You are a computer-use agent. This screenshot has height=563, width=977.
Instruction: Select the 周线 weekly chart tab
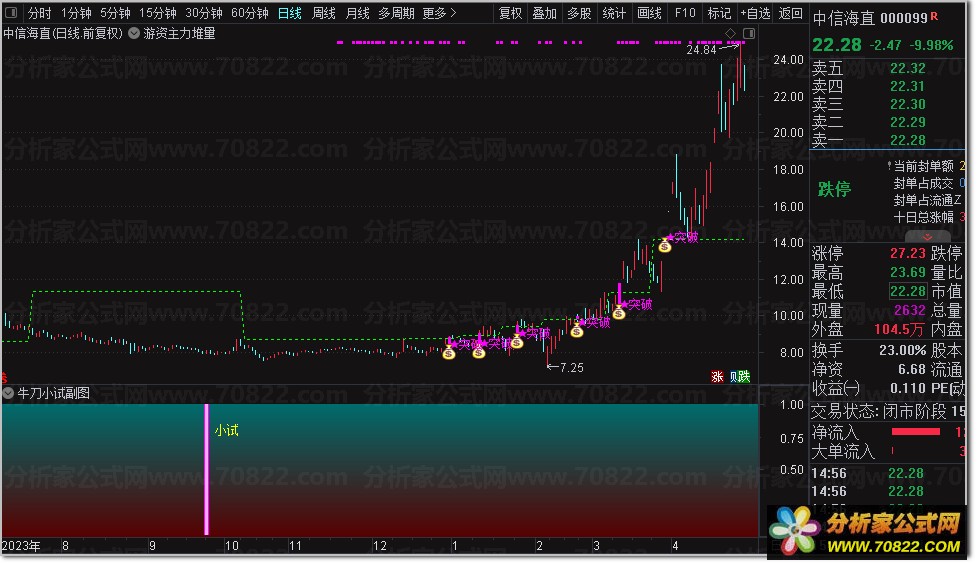[323, 13]
